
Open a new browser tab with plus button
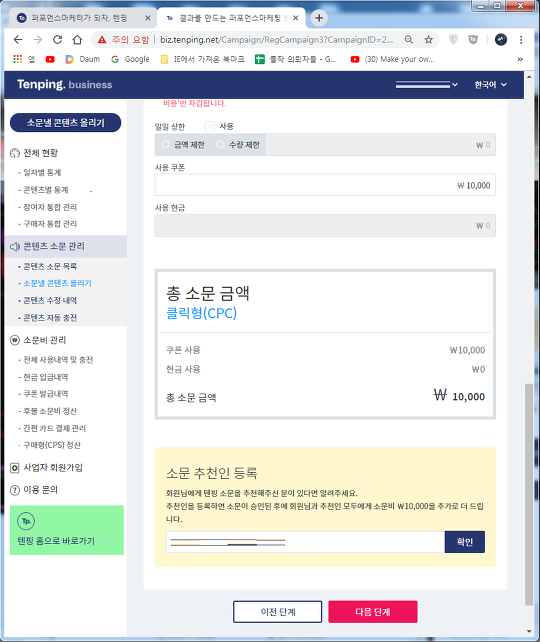319,18
